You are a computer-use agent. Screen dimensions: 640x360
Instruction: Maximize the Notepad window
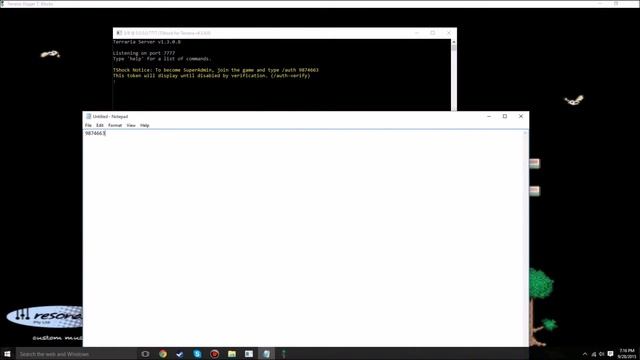[505, 116]
